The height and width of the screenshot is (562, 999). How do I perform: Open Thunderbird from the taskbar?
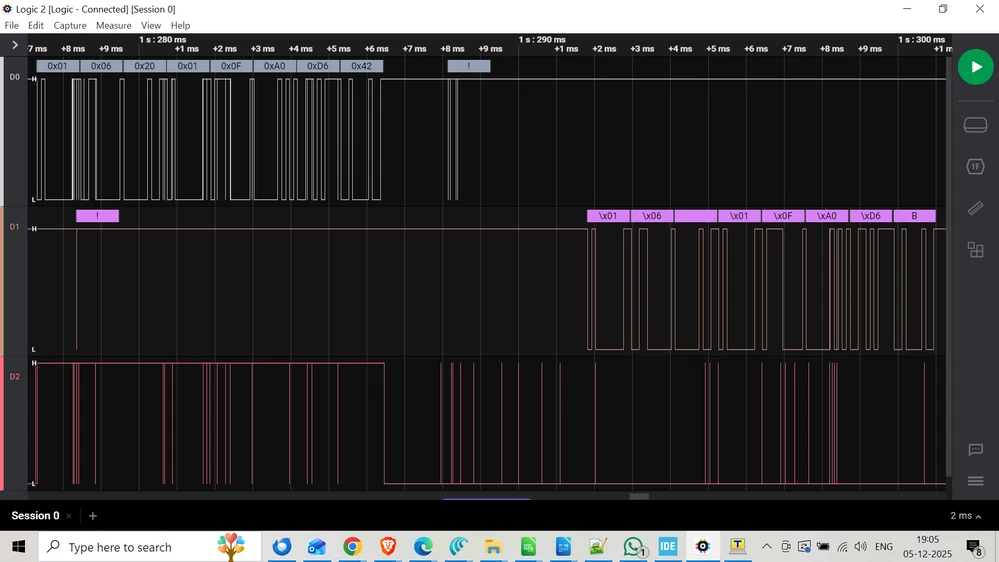282,547
